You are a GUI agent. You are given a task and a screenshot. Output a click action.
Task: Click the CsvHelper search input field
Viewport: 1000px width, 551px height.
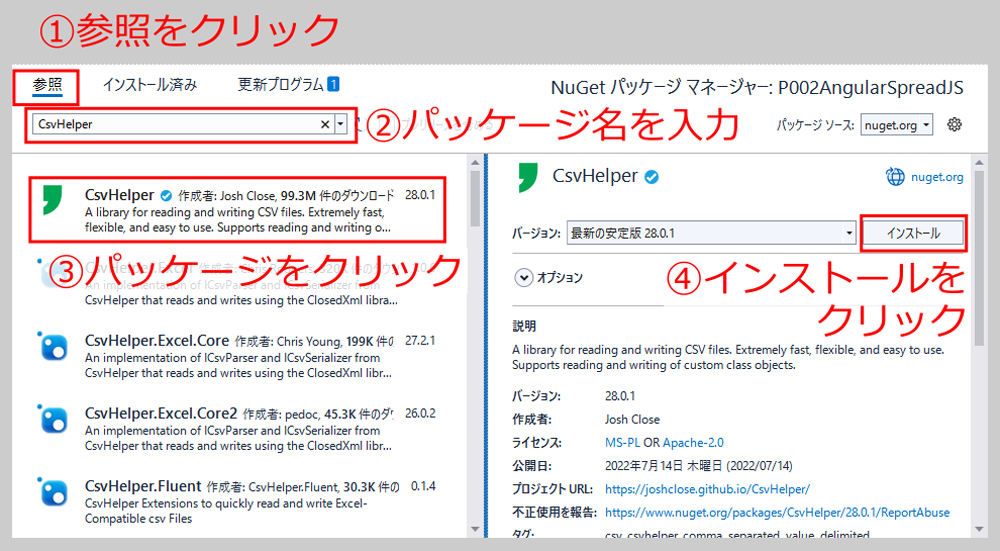point(175,124)
